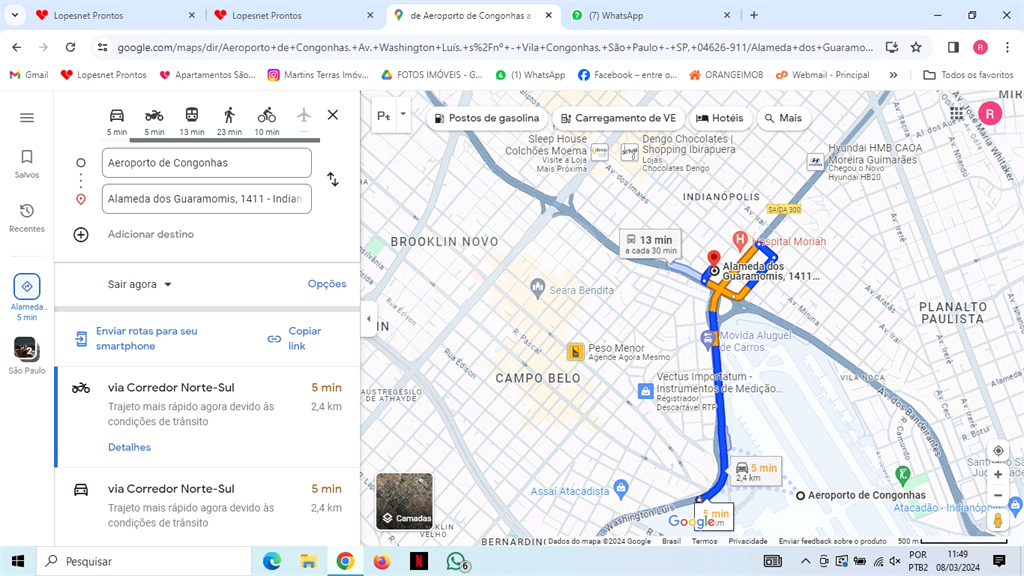
Task: Add a stop with Adicionar destino
Action: [150, 234]
